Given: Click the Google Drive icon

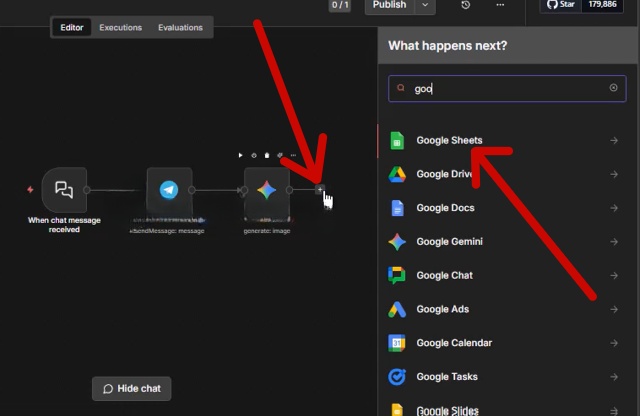Looking at the screenshot, I should [397, 174].
